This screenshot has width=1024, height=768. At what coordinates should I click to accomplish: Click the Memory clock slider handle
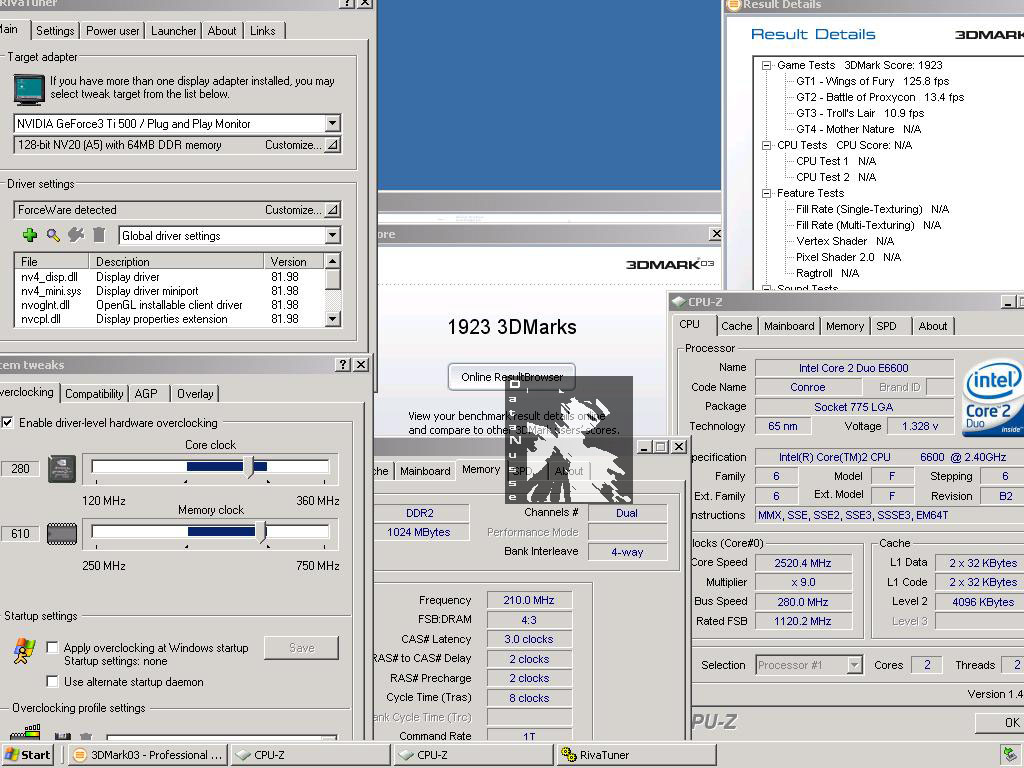(263, 532)
